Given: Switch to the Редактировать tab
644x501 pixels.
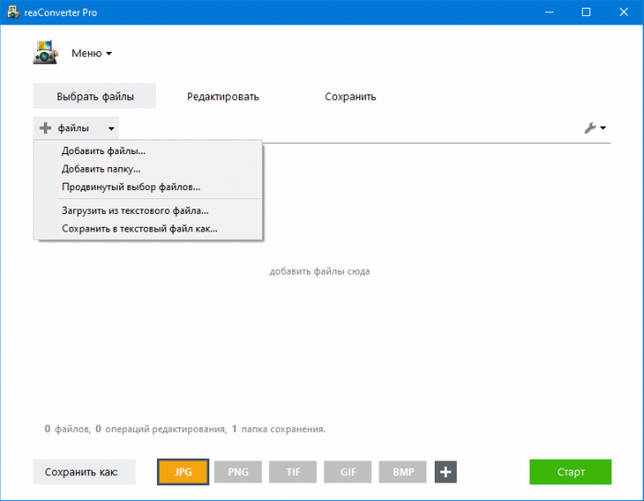Looking at the screenshot, I should [x=223, y=97].
